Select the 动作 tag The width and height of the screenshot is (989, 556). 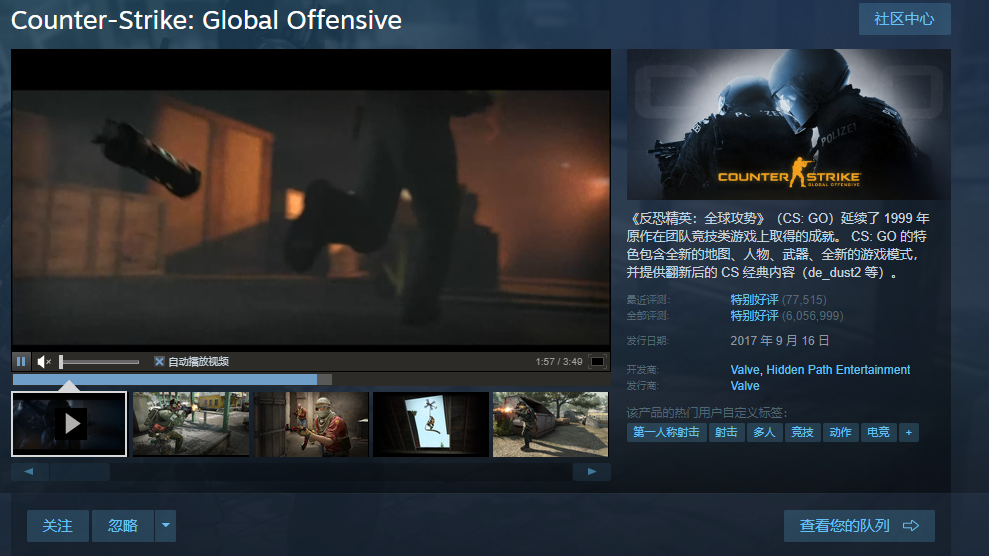click(840, 432)
